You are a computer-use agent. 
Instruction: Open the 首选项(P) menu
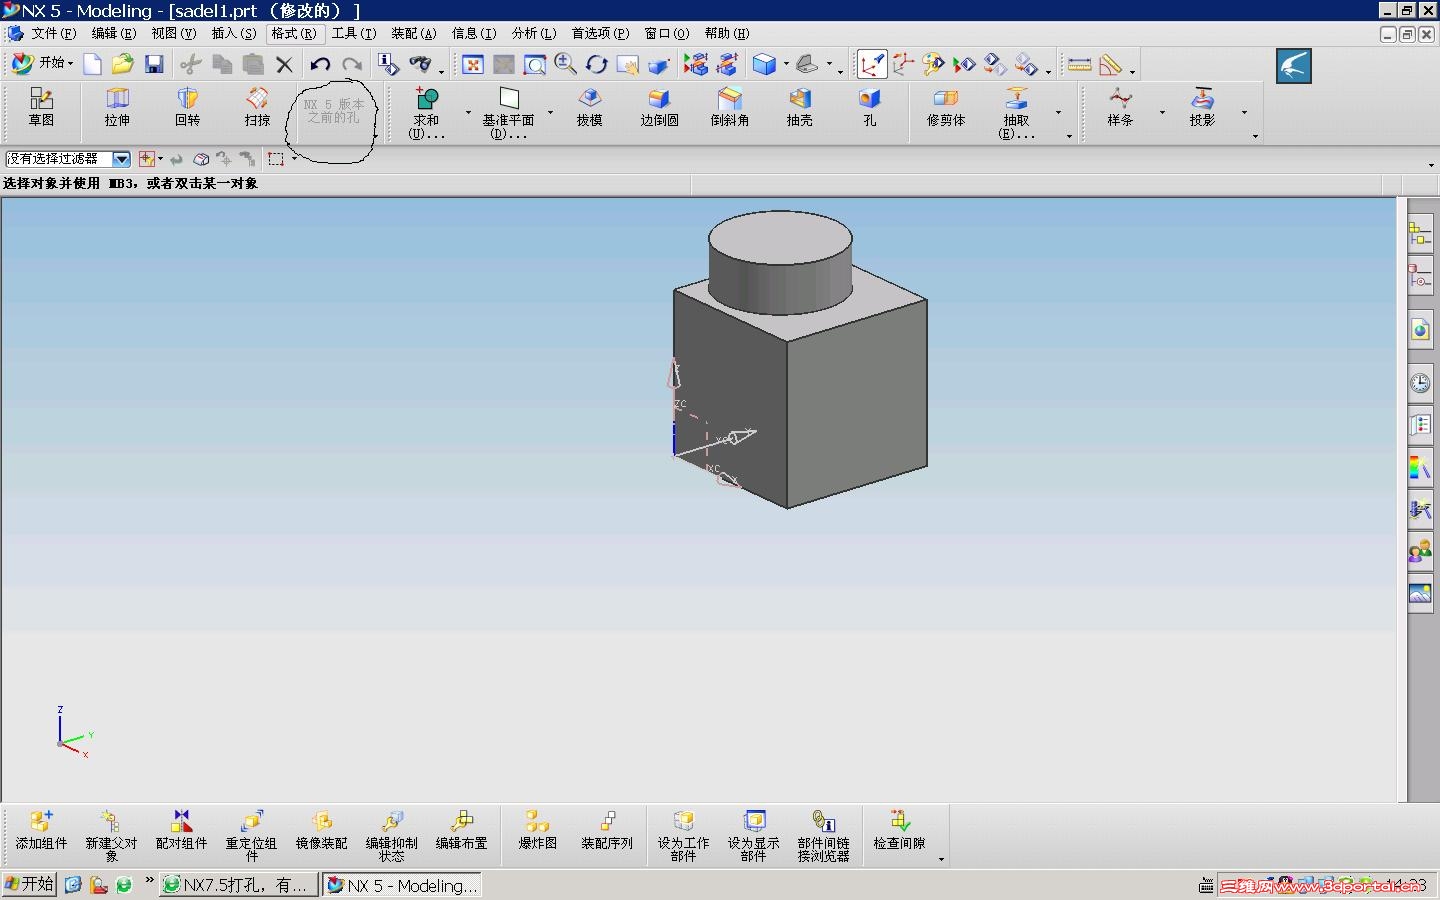(600, 33)
